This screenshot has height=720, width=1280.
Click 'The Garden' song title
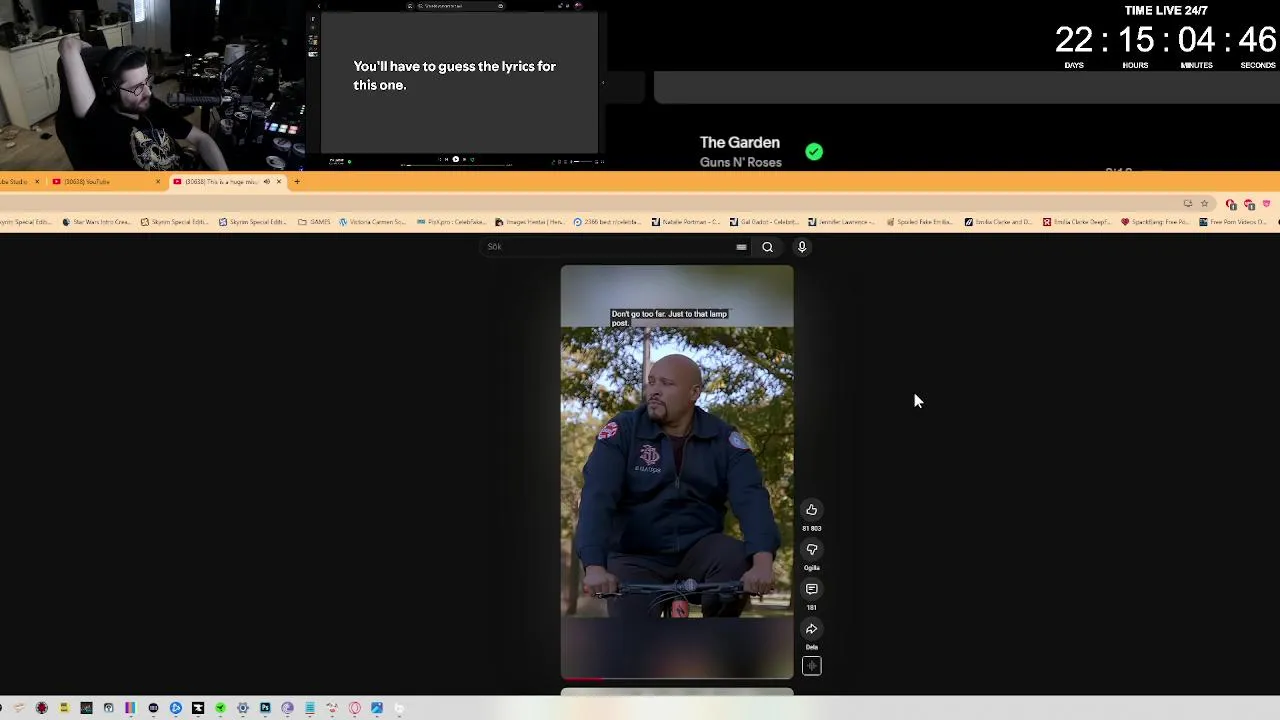tap(740, 142)
